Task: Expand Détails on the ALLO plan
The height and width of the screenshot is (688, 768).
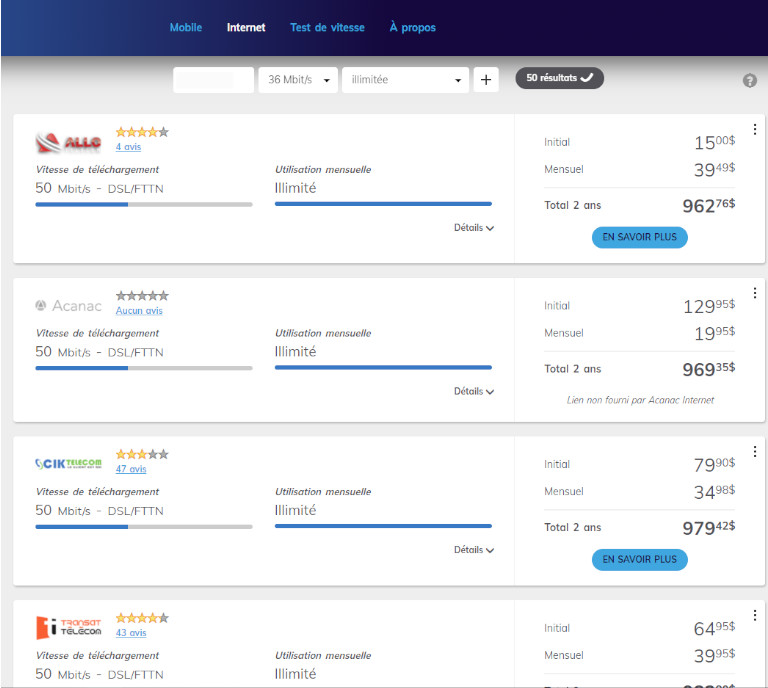Action: click(x=474, y=228)
